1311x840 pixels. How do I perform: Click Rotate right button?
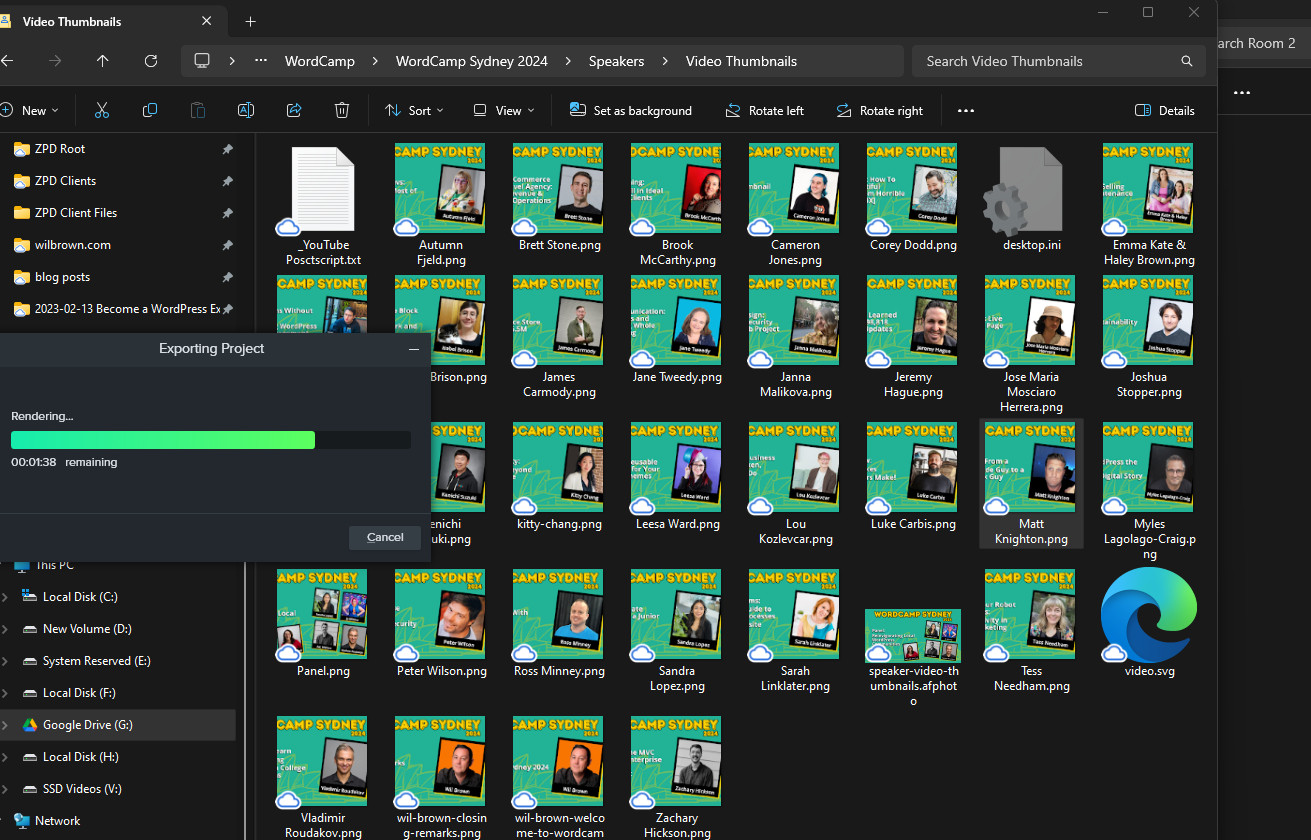point(879,111)
